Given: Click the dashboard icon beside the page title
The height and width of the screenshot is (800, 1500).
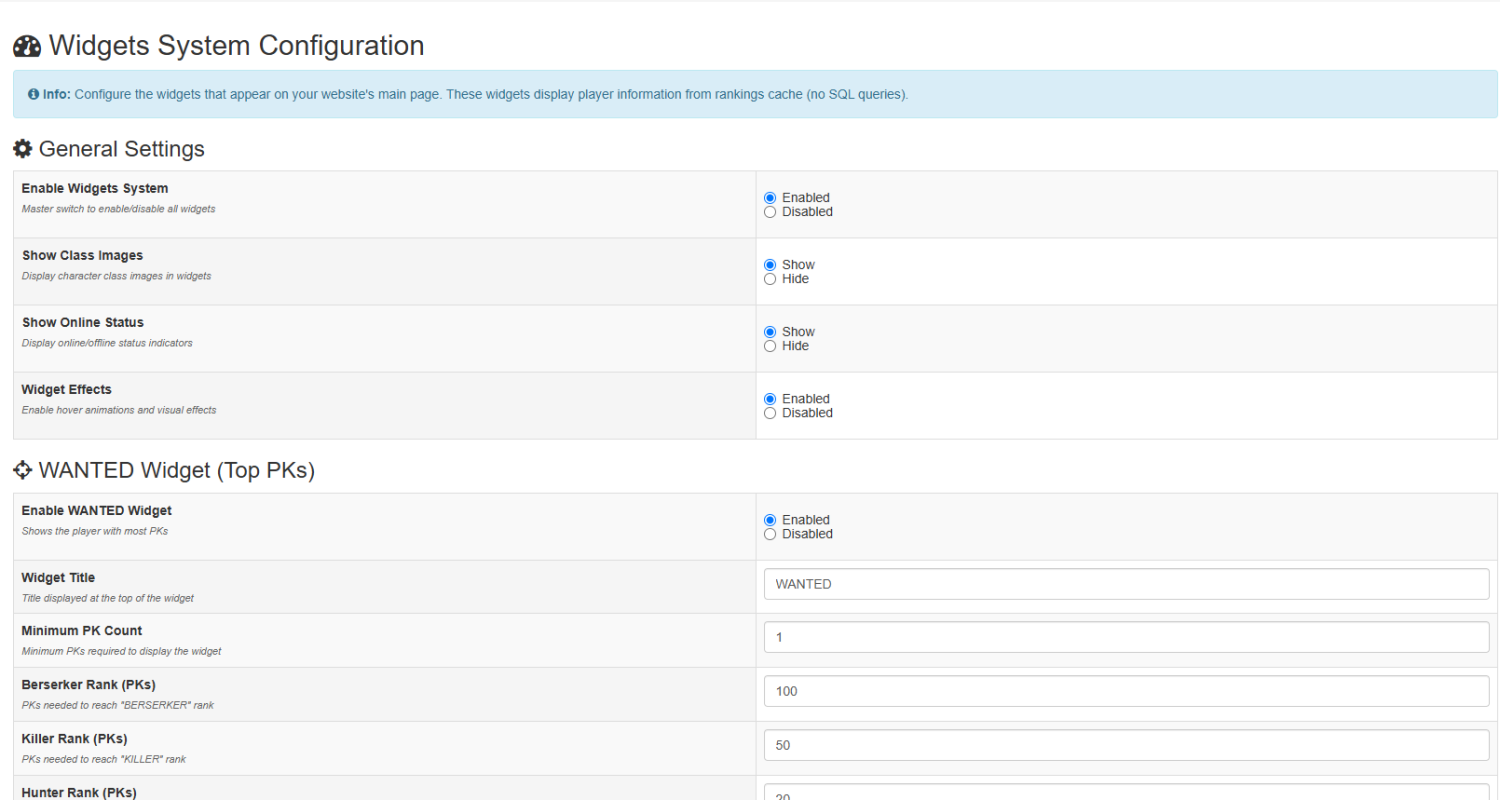Looking at the screenshot, I should point(27,46).
